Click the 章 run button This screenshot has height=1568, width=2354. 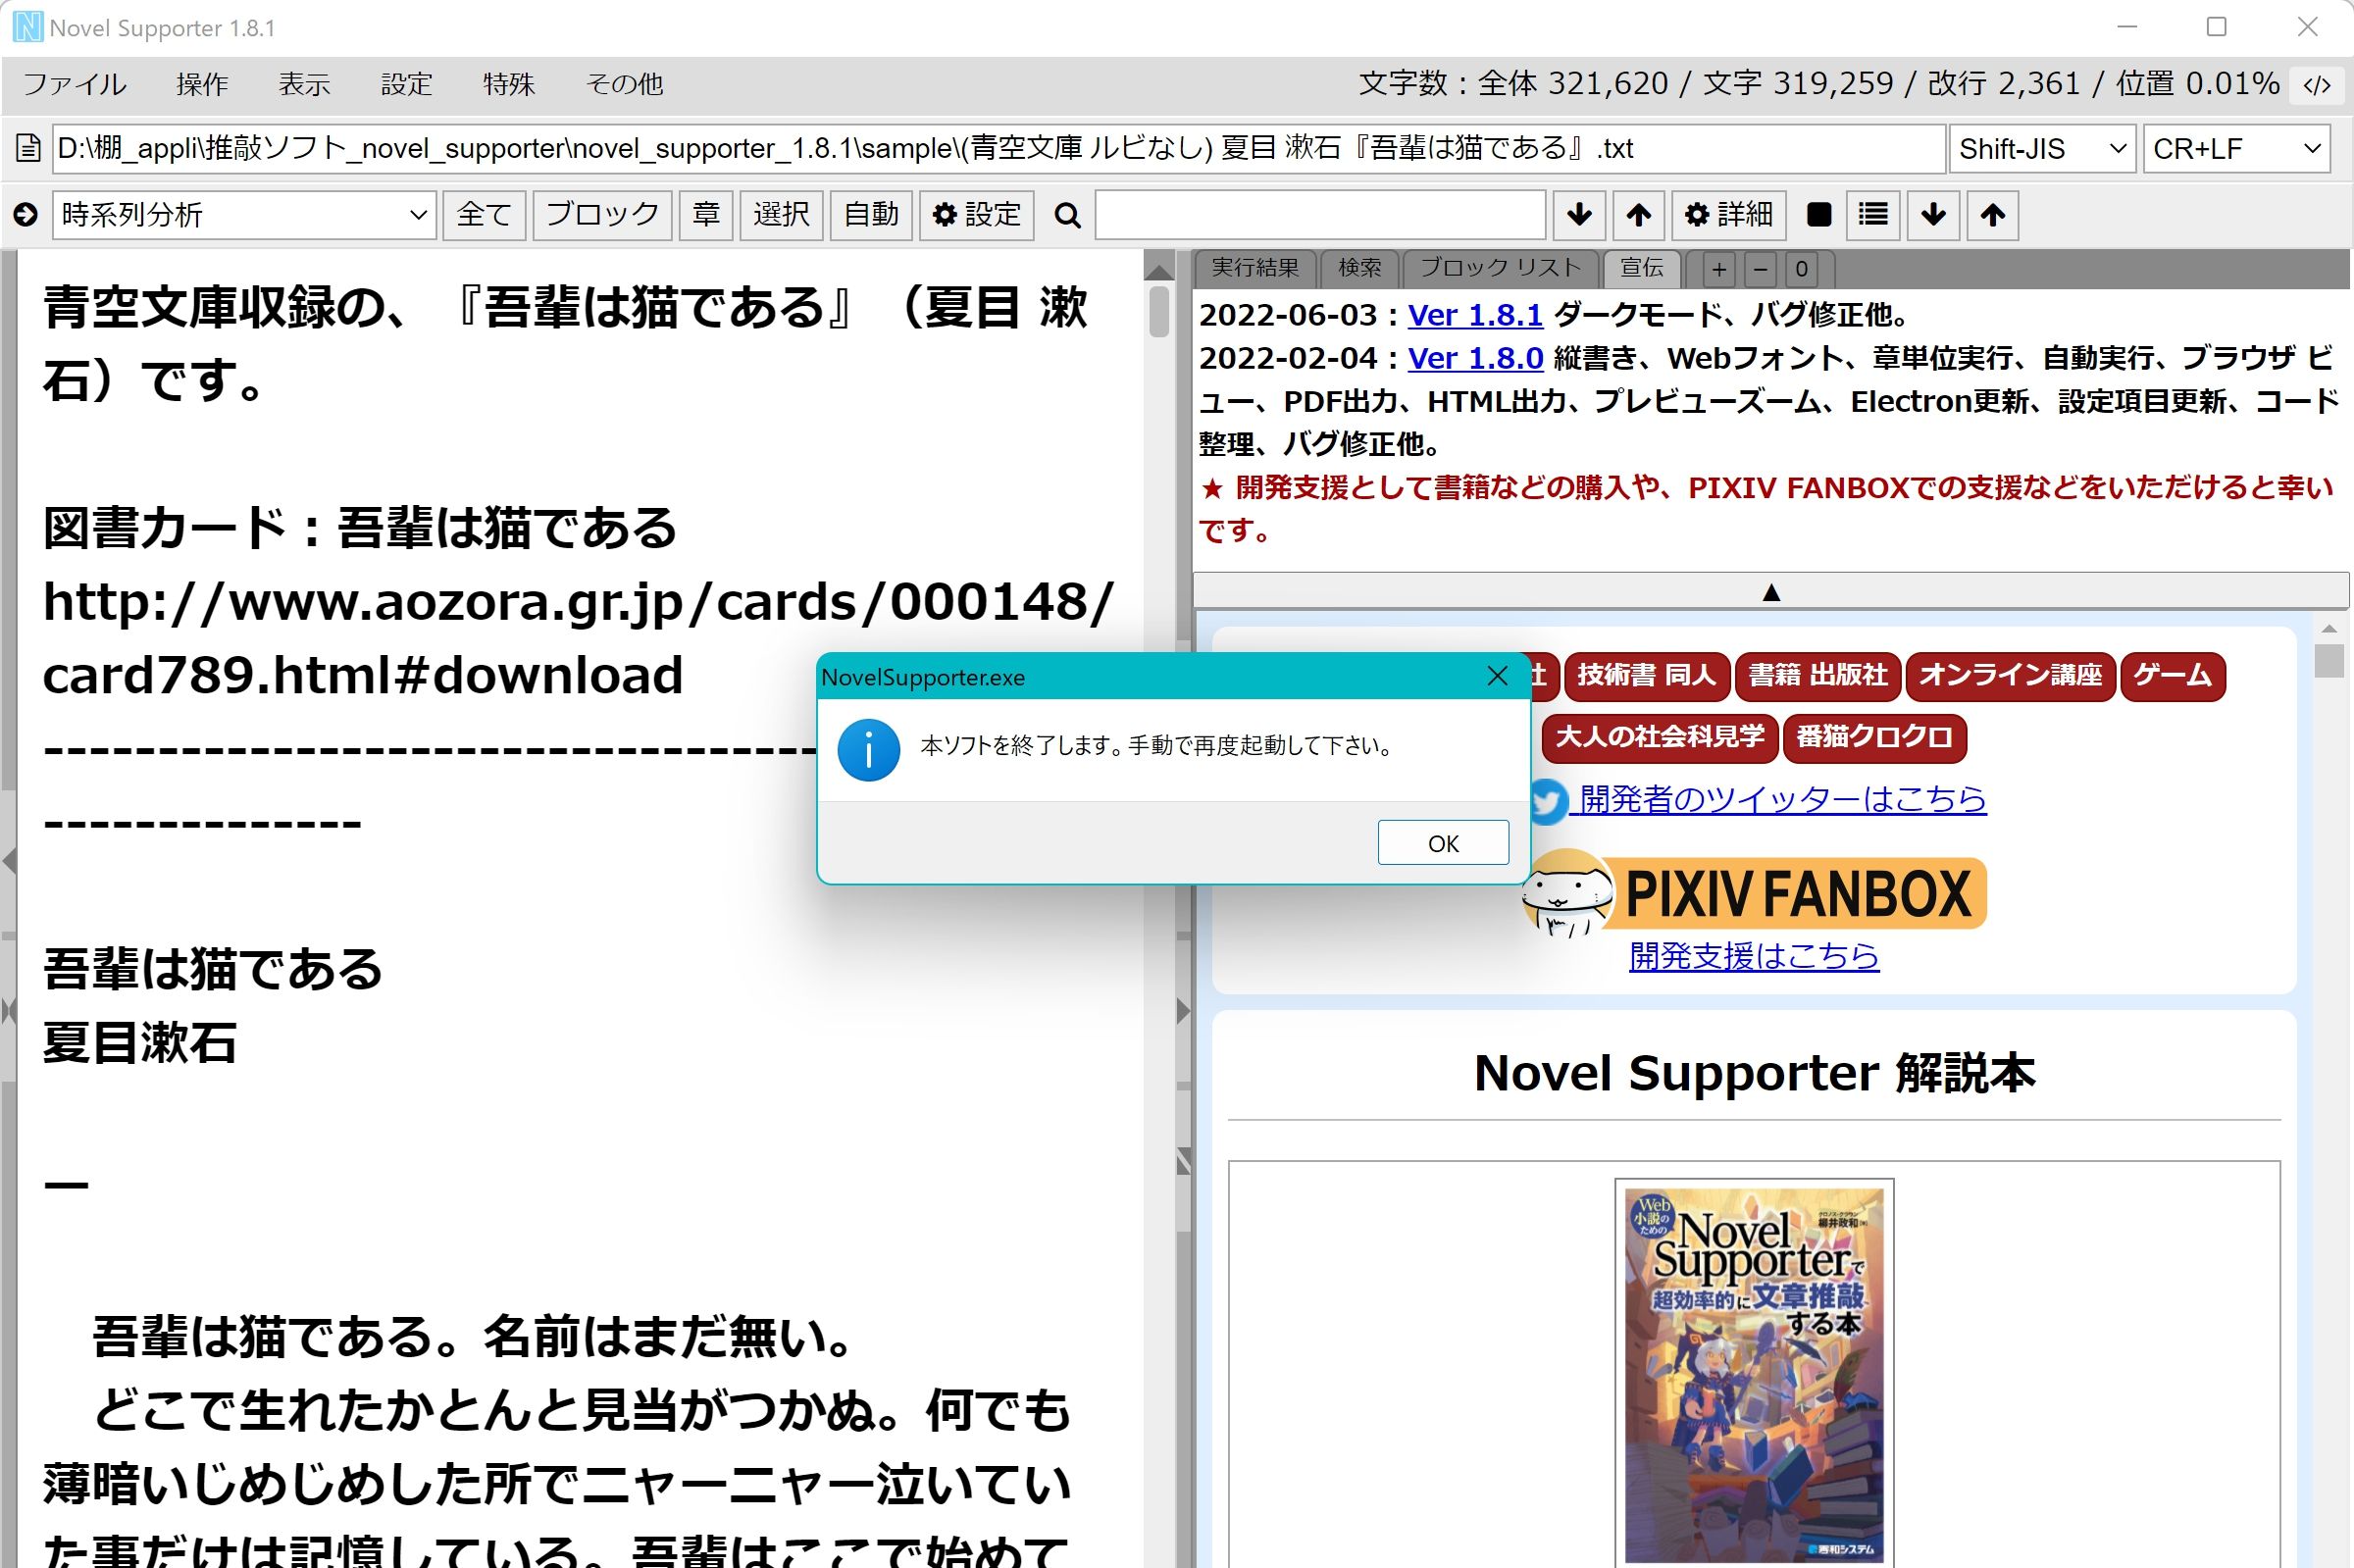coord(706,215)
